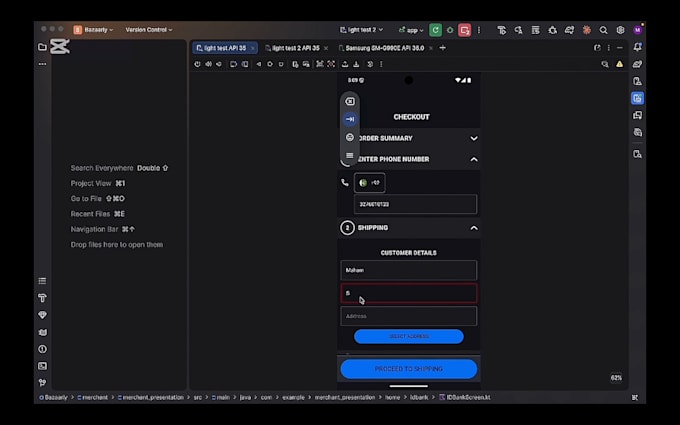680x425 pixels.
Task: Click home folder in the breadcrumb bar
Action: click(392, 397)
